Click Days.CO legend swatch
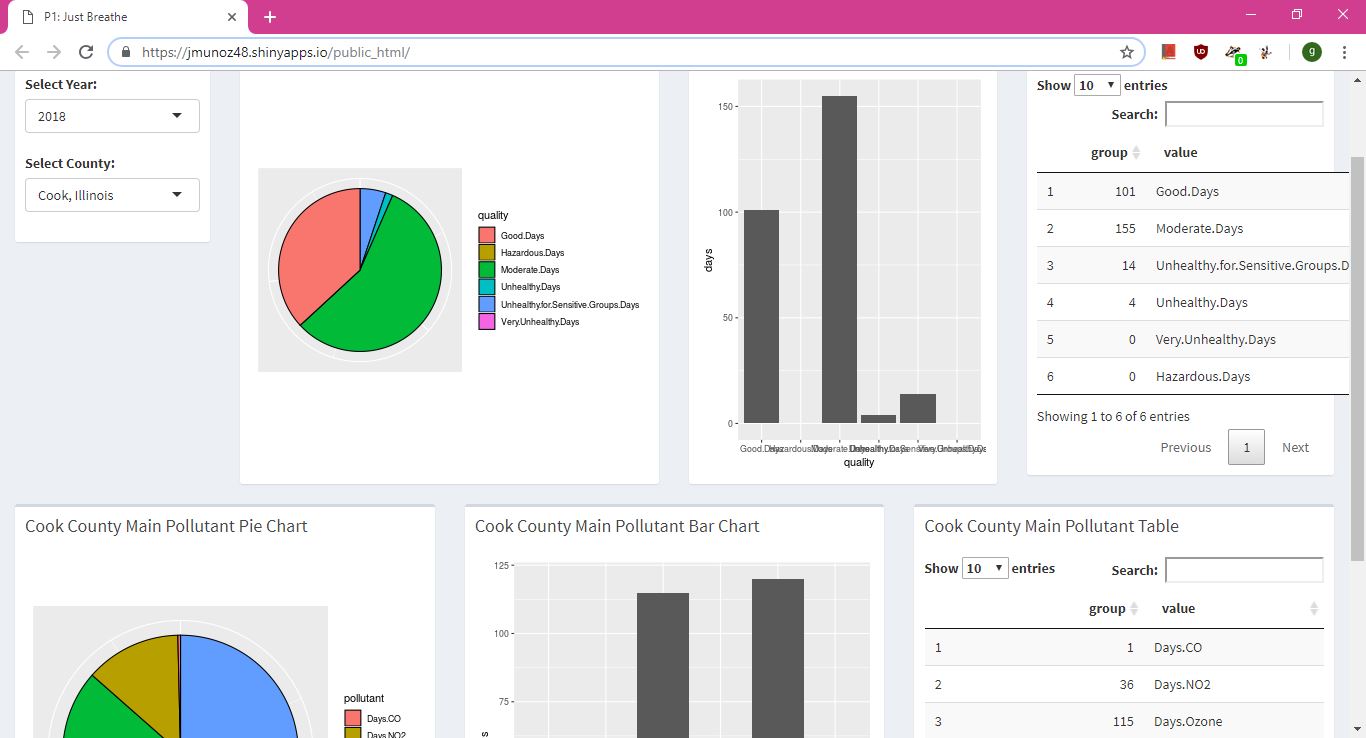The height and width of the screenshot is (738, 1366). (x=353, y=718)
